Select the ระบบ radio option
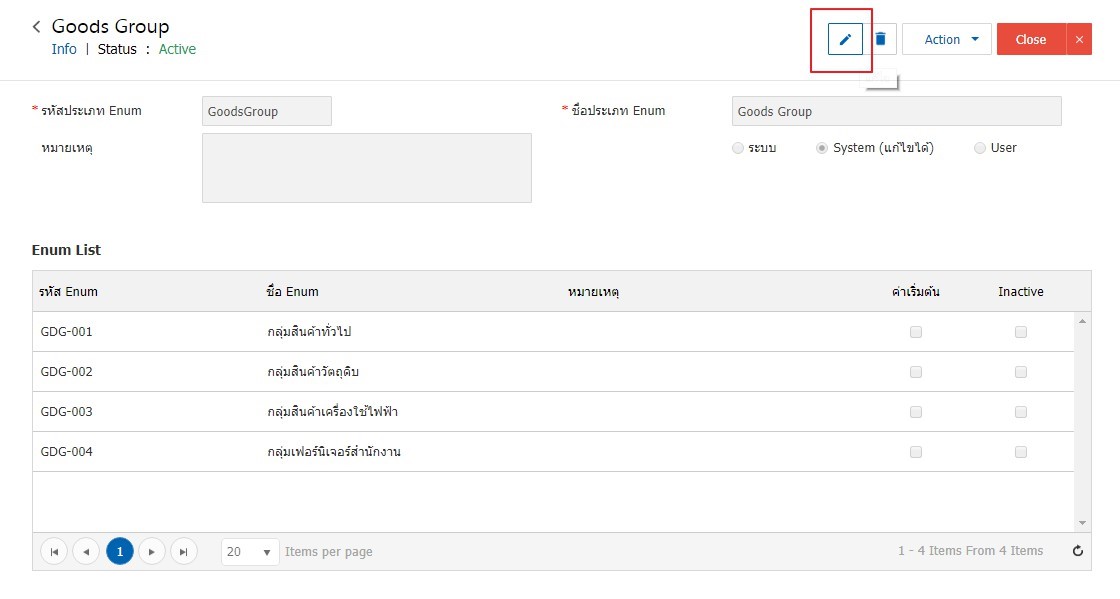Screen dimensions: 1120x599 (738, 148)
